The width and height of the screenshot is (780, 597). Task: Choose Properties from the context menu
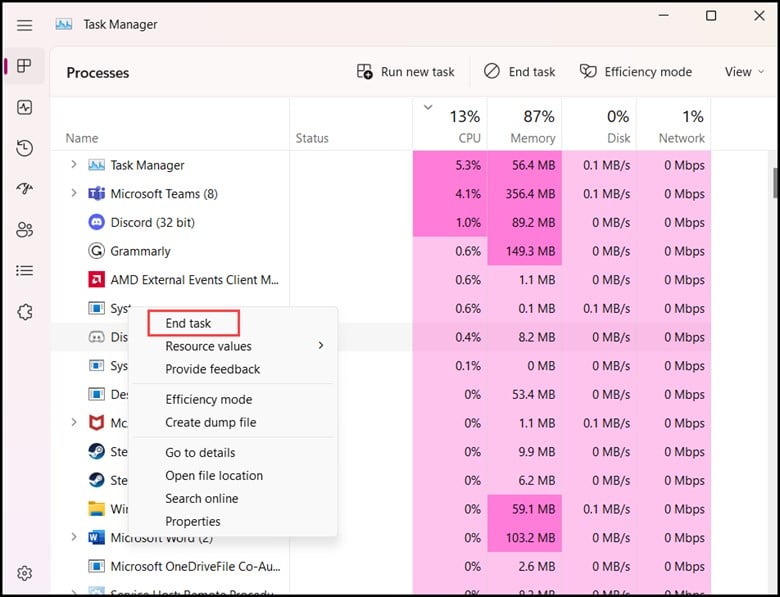[193, 521]
